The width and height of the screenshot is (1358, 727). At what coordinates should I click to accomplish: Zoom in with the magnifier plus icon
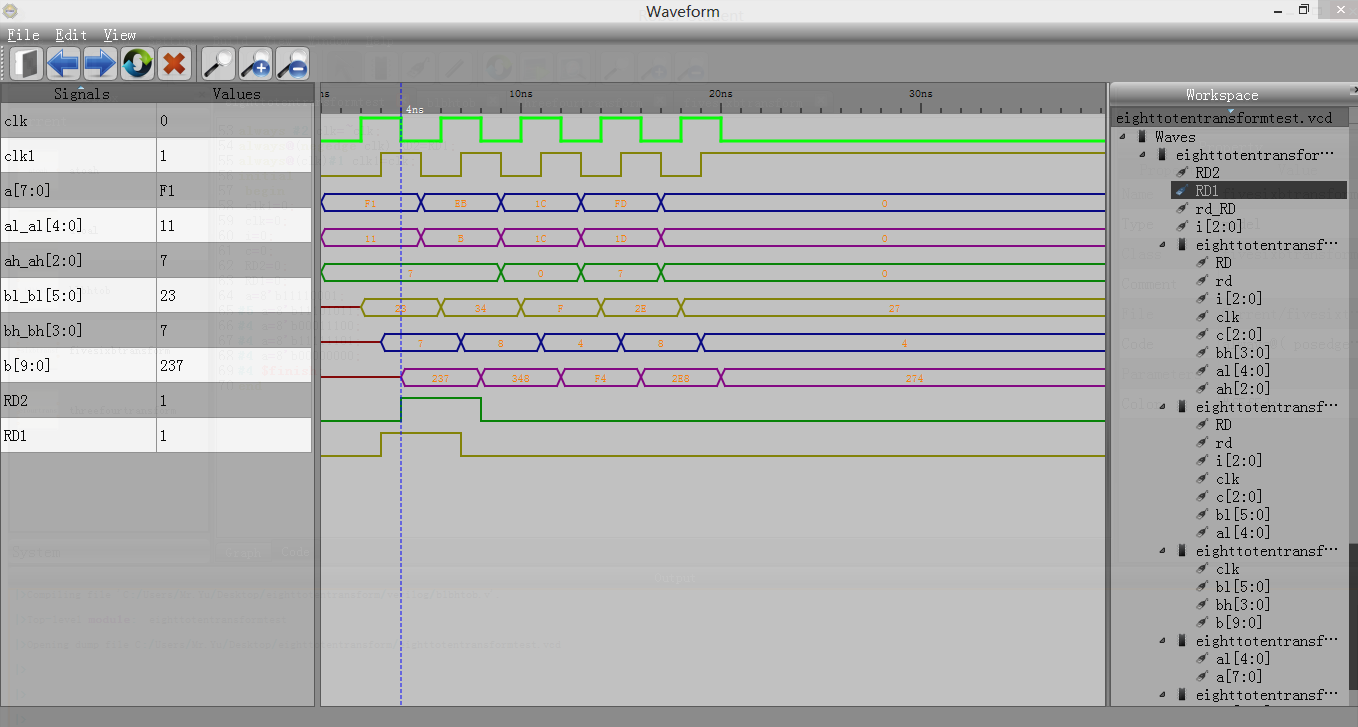[x=255, y=64]
